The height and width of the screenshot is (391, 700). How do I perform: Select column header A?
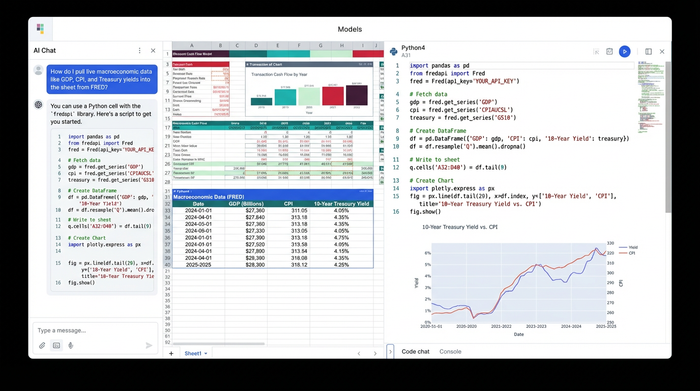point(192,46)
